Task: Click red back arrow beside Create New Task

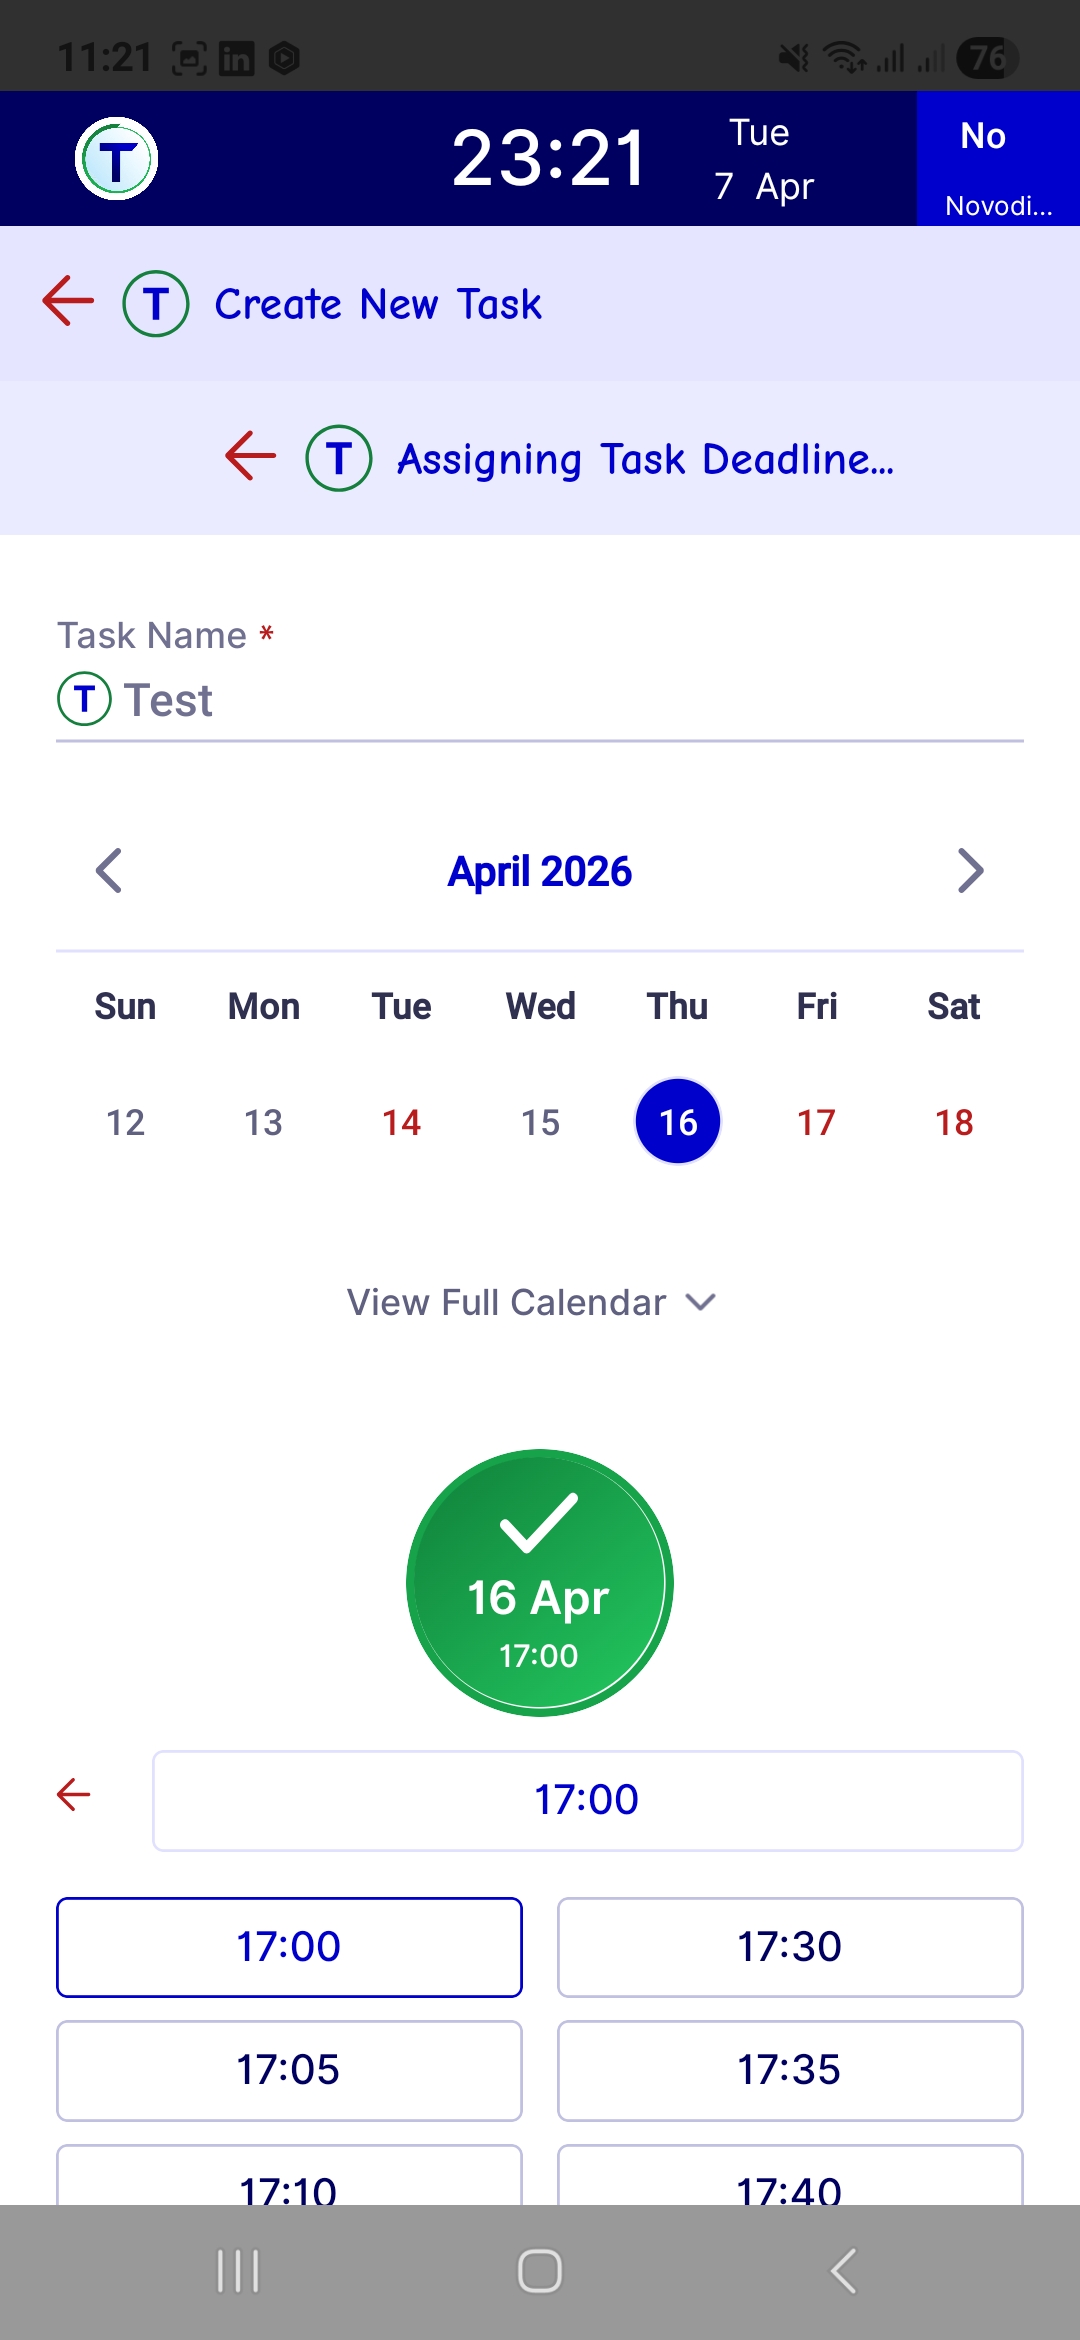Action: (68, 301)
